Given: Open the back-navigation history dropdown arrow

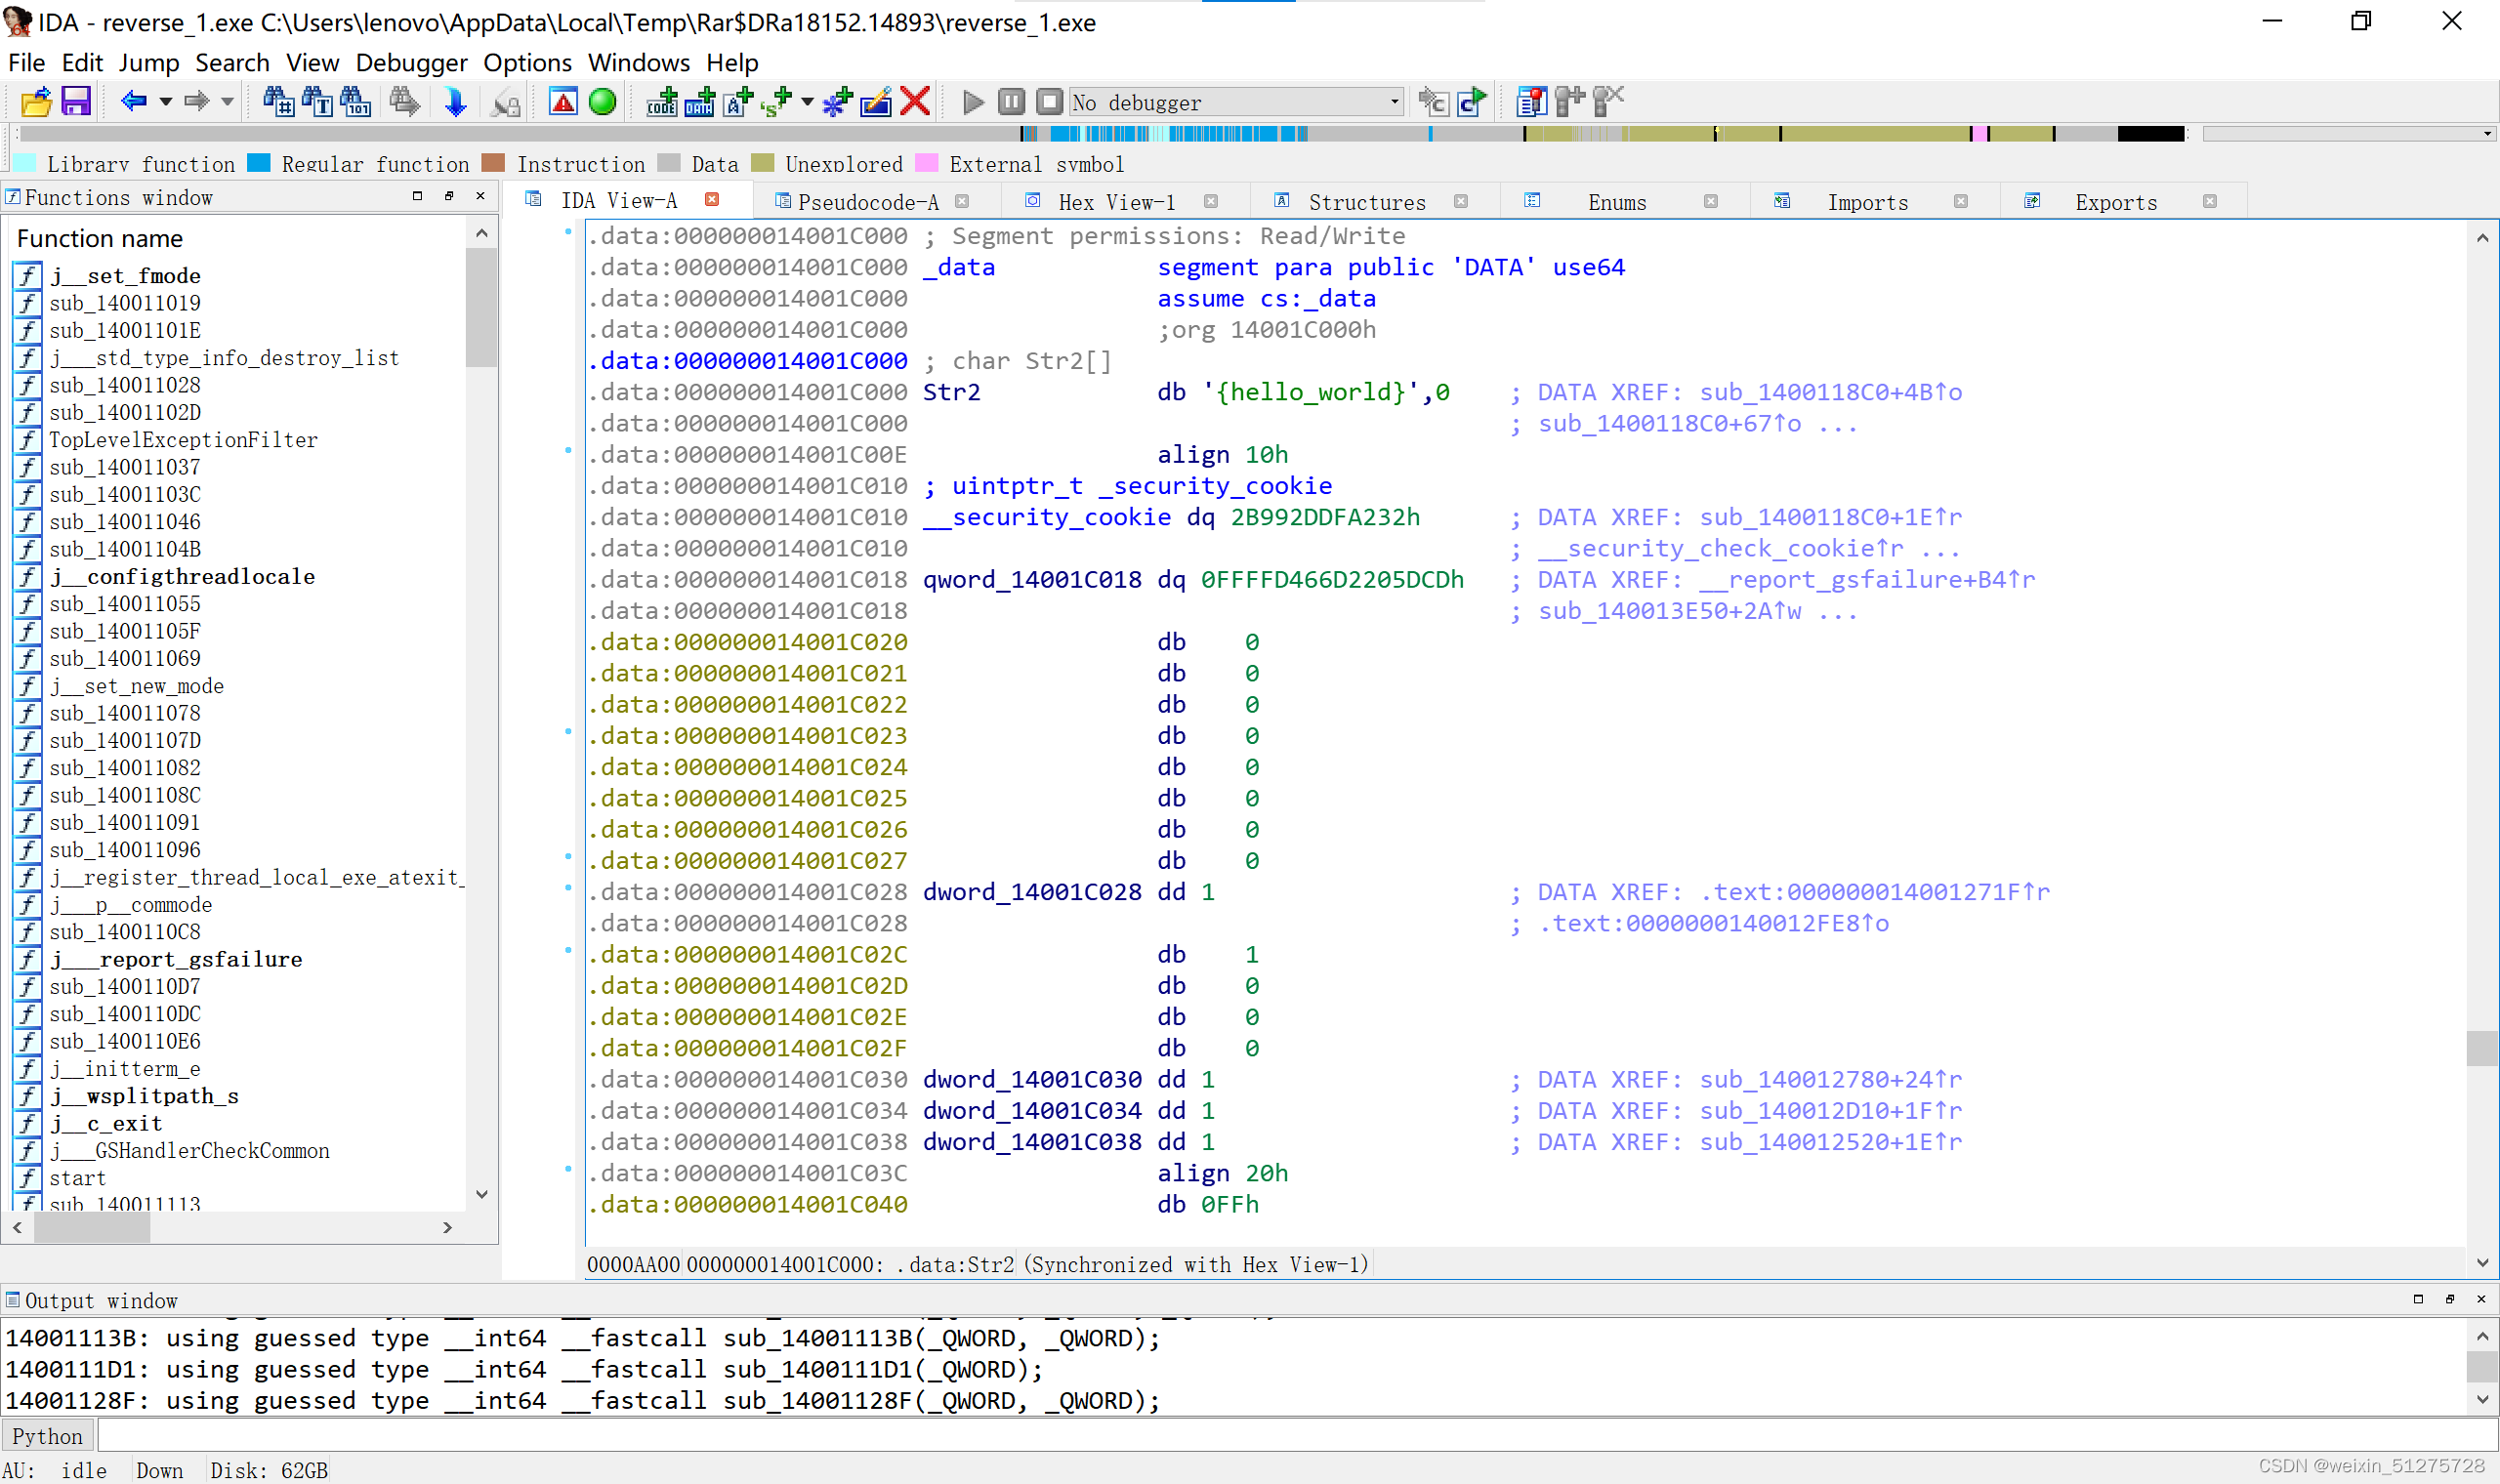Looking at the screenshot, I should (166, 102).
